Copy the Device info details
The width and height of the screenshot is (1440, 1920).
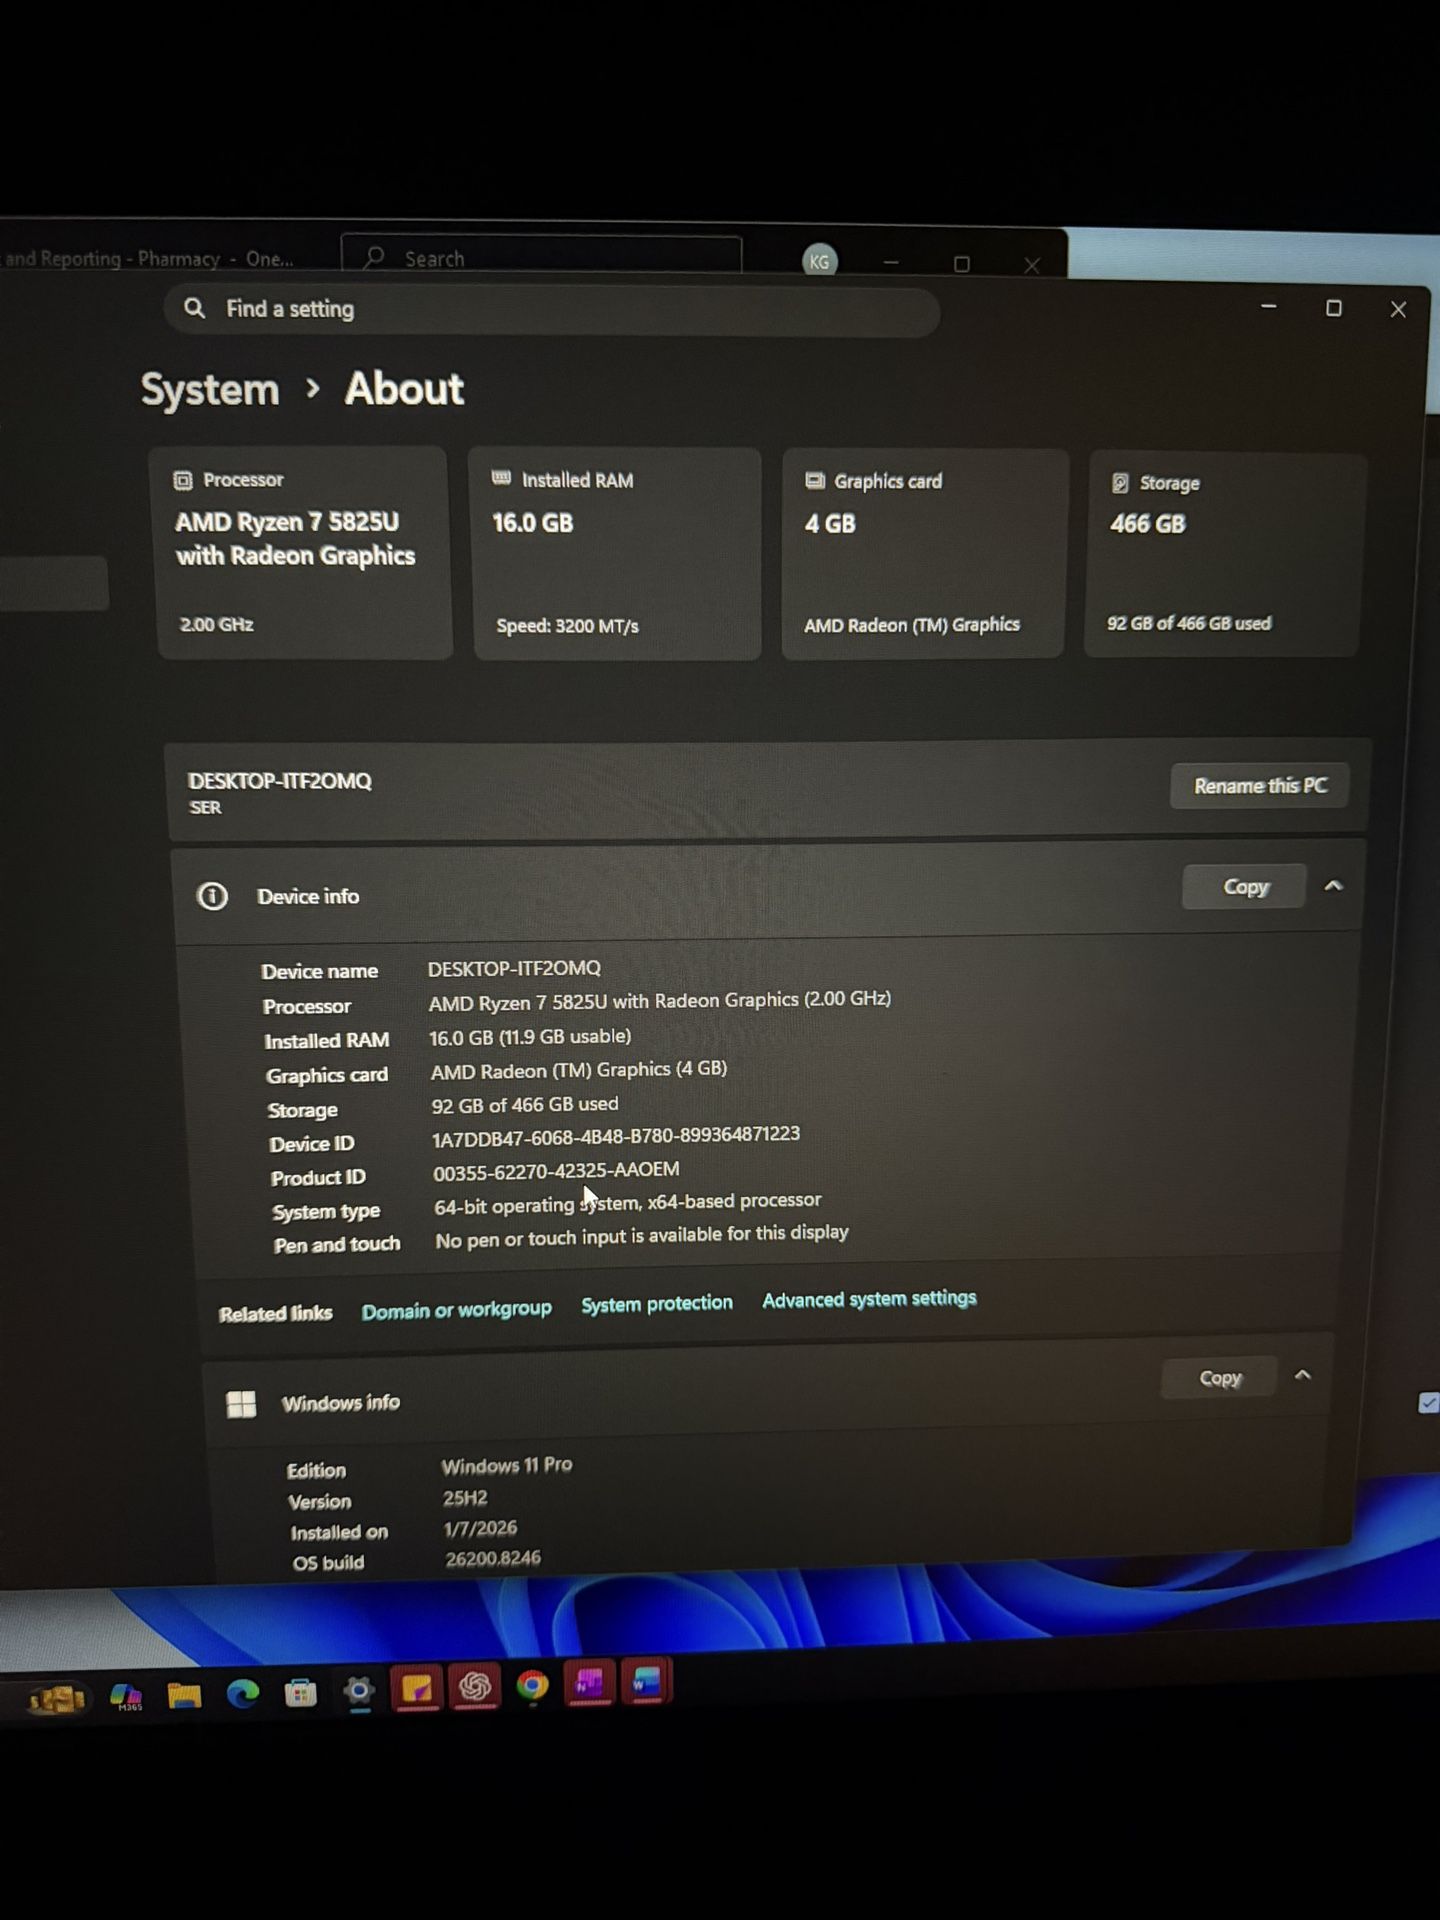point(1245,887)
